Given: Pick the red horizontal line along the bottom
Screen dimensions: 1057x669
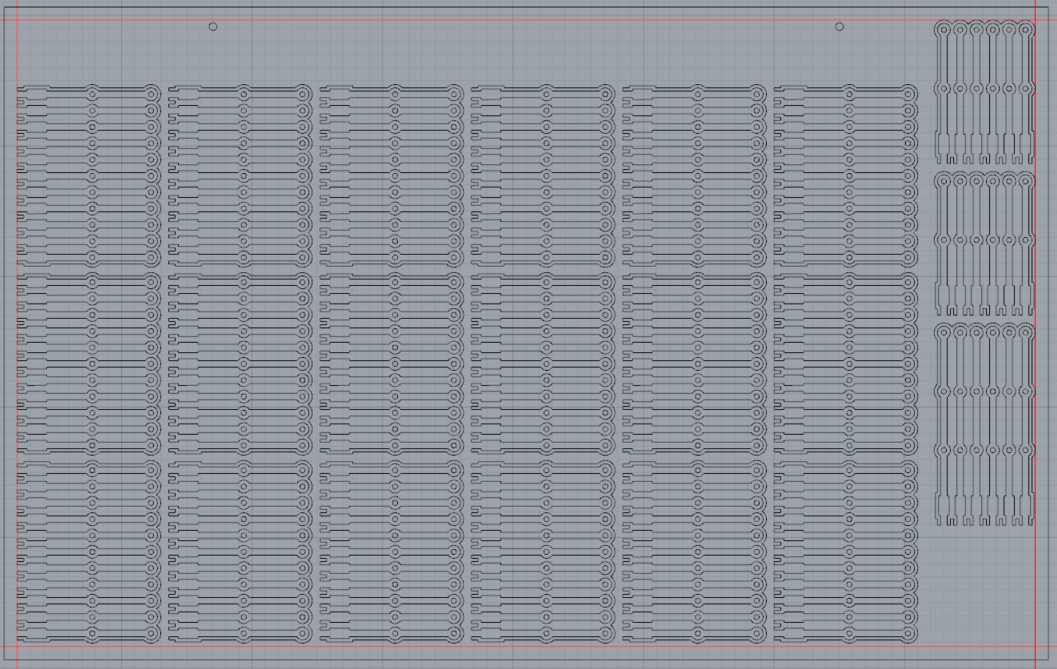Looking at the screenshot, I should (500, 646).
